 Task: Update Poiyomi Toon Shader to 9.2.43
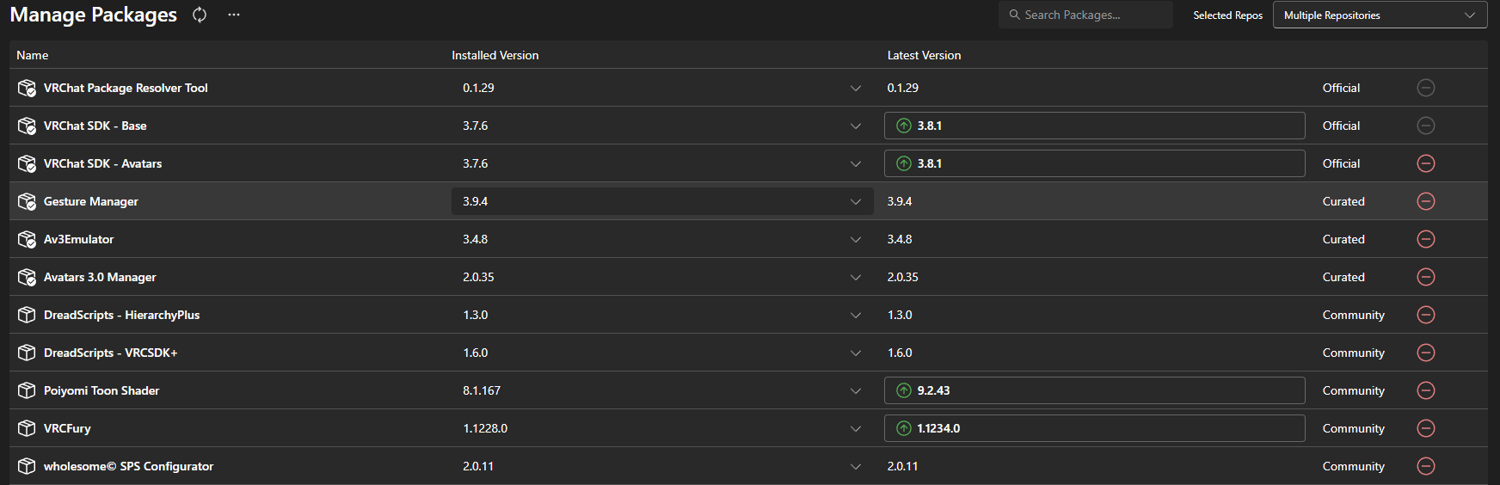point(1094,390)
